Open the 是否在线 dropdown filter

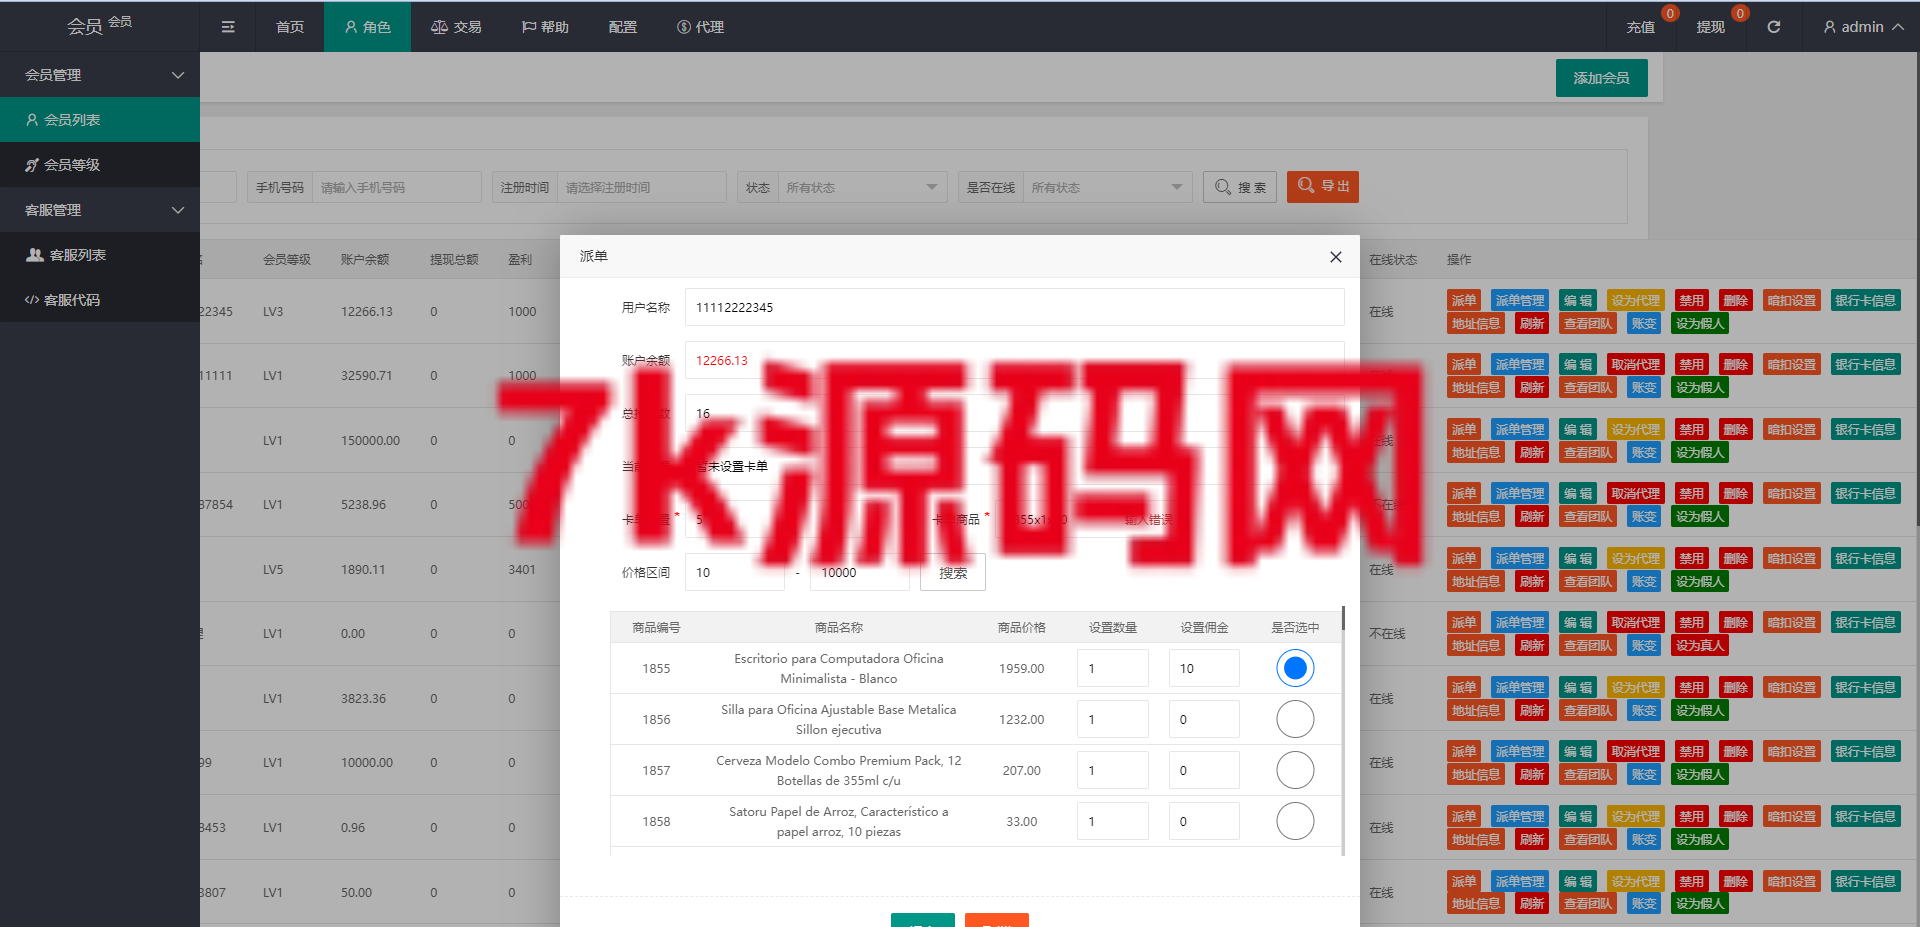[x=1106, y=187]
